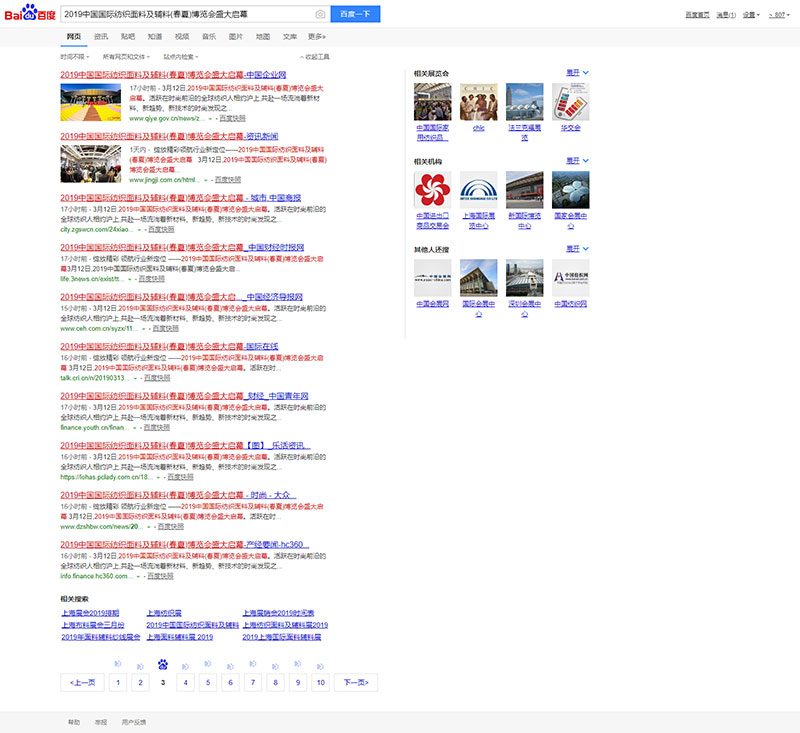The image size is (800, 733).
Task: Go to results page 1
Action: click(x=118, y=683)
